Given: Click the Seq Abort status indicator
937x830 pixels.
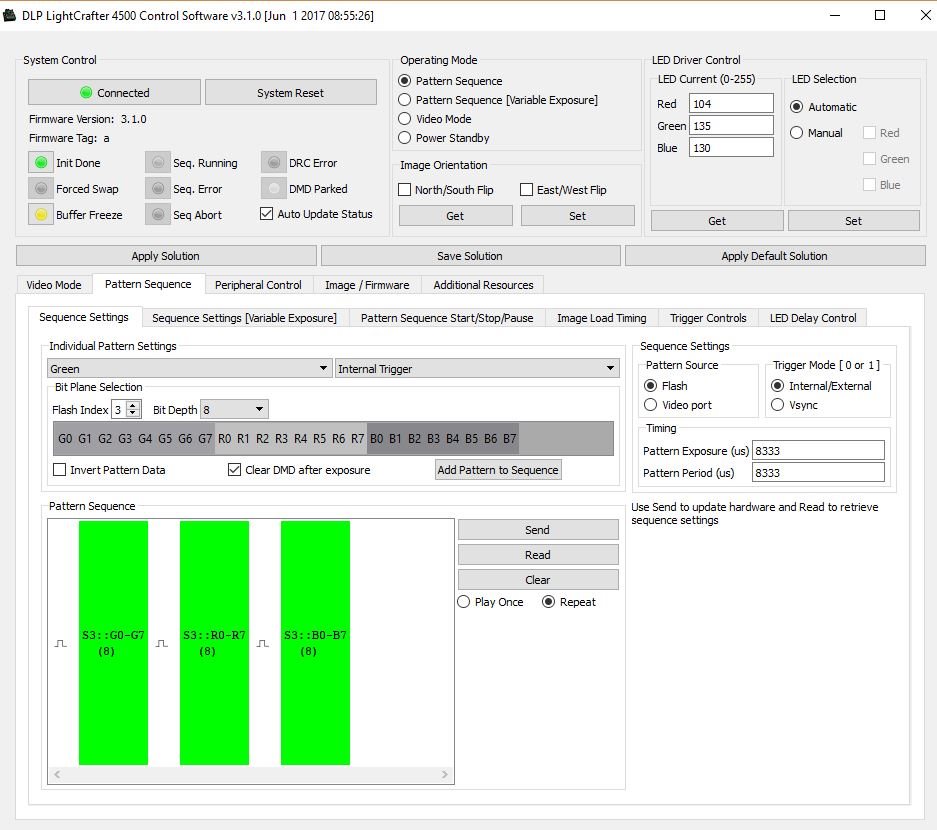Looking at the screenshot, I should (158, 215).
